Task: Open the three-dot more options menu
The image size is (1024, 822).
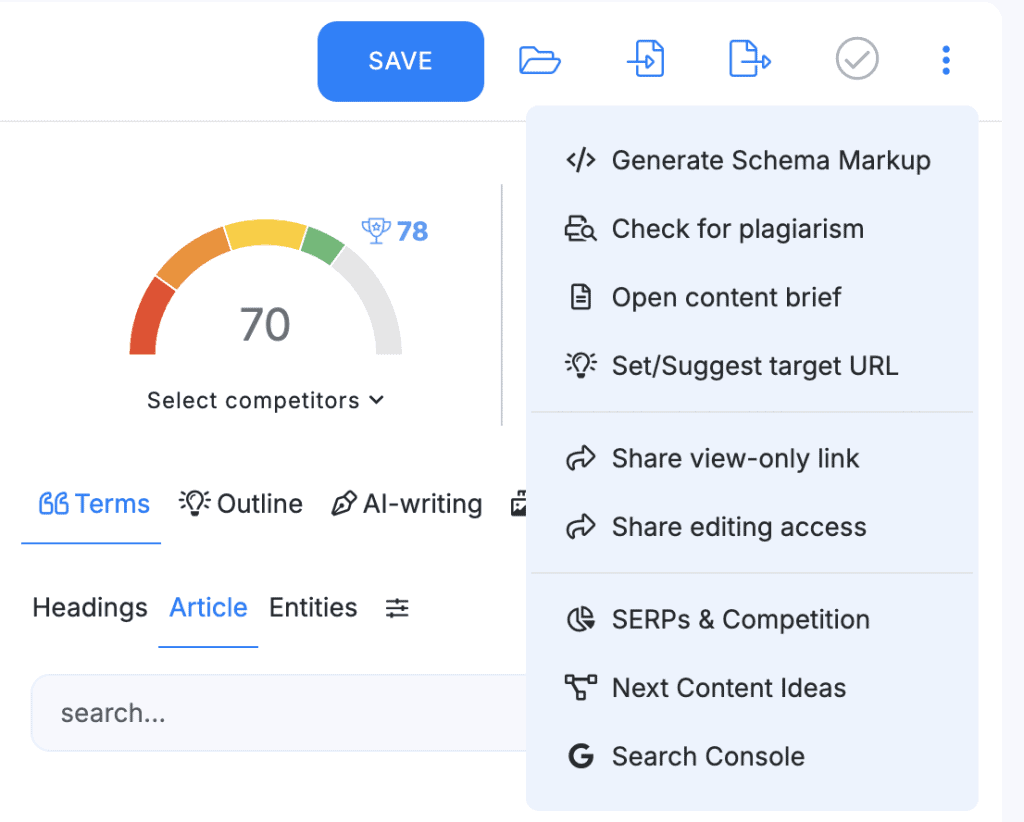Action: click(946, 61)
